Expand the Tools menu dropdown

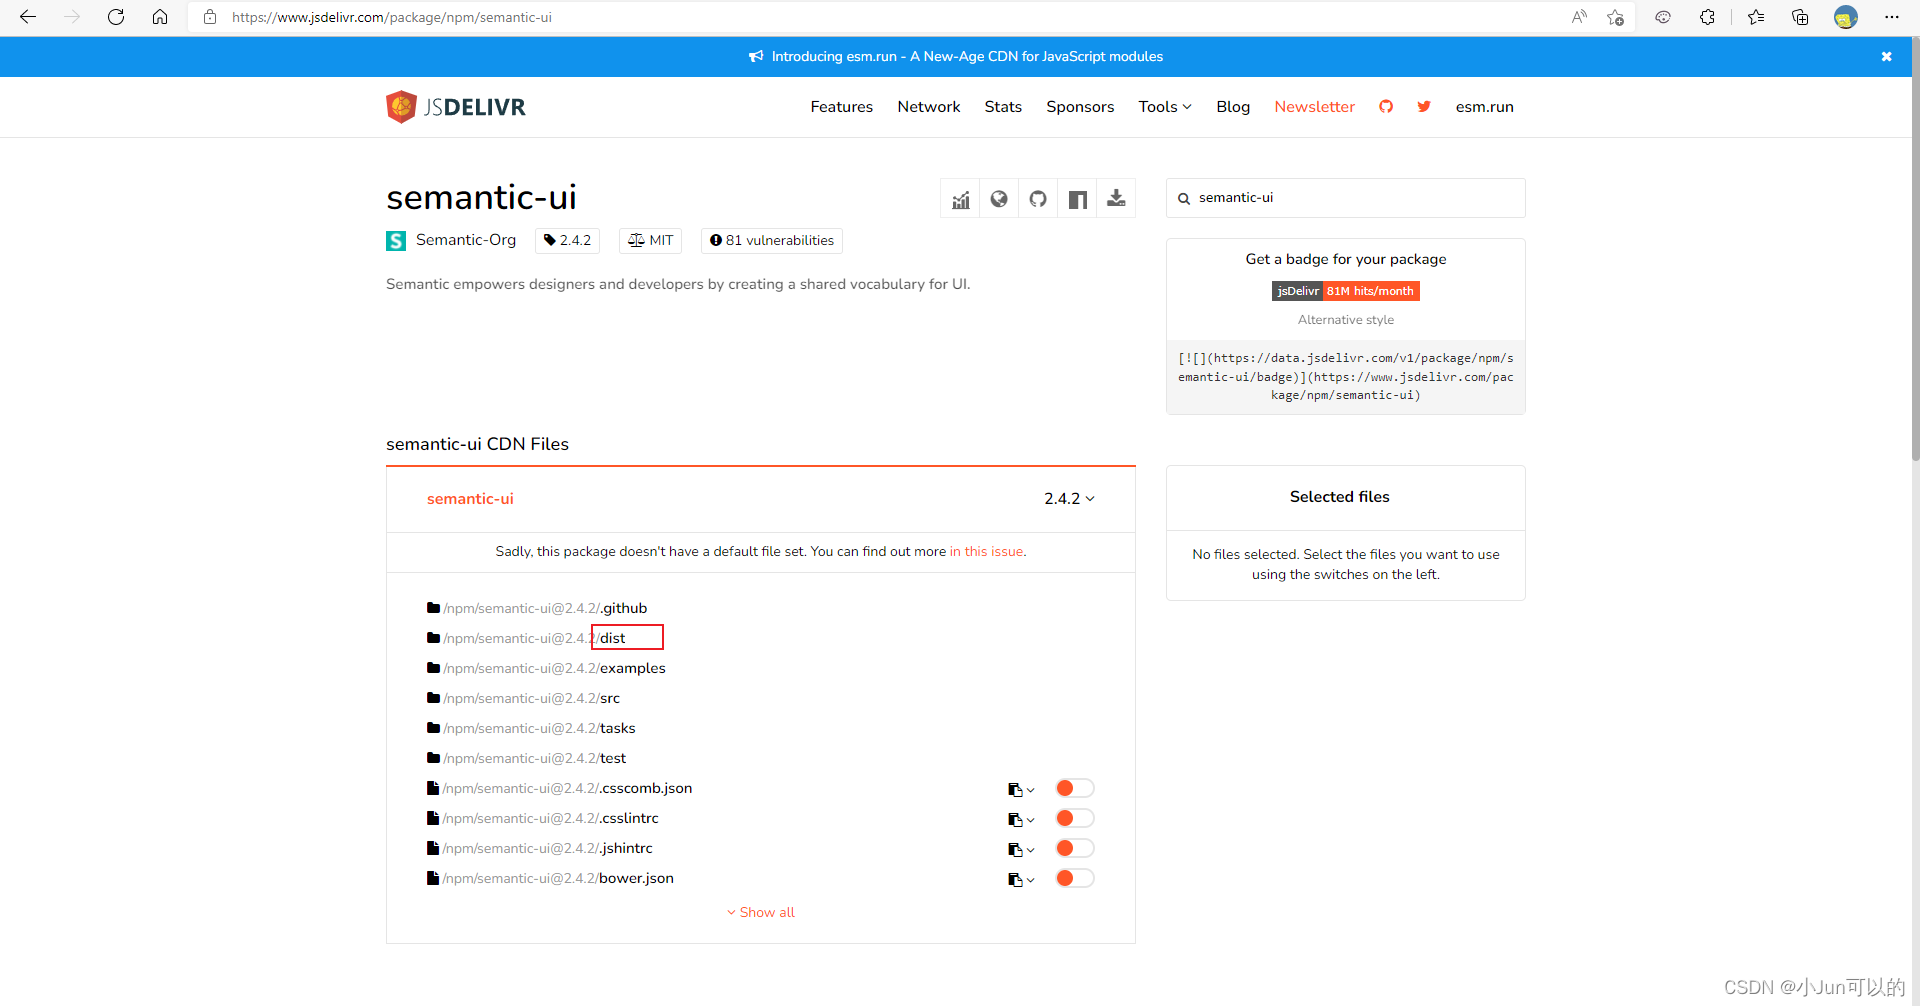pos(1165,107)
